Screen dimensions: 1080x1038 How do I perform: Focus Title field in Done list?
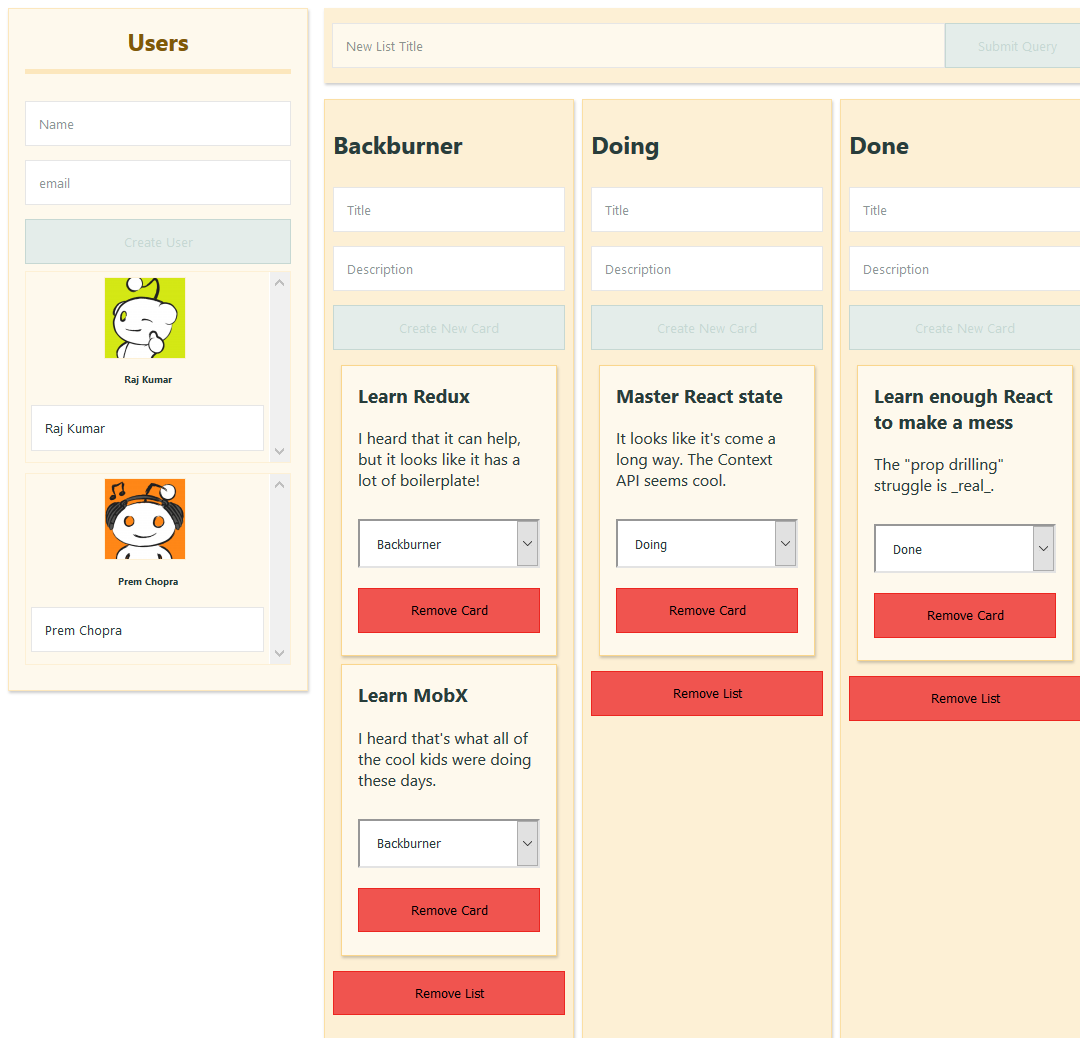(964, 209)
